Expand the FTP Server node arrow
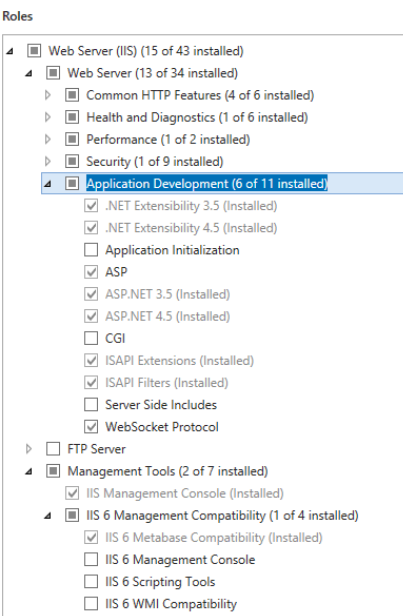 (x=29, y=449)
